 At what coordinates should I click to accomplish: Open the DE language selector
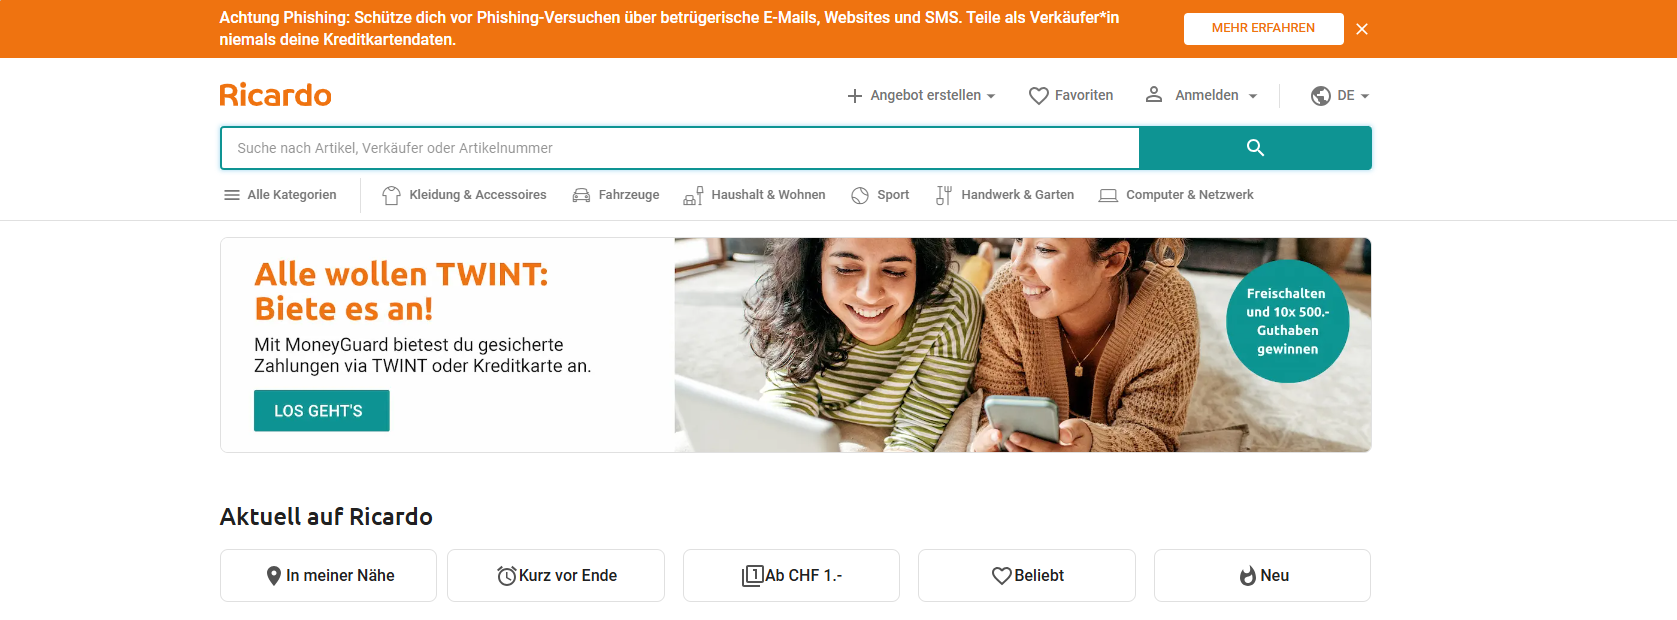[x=1340, y=95]
